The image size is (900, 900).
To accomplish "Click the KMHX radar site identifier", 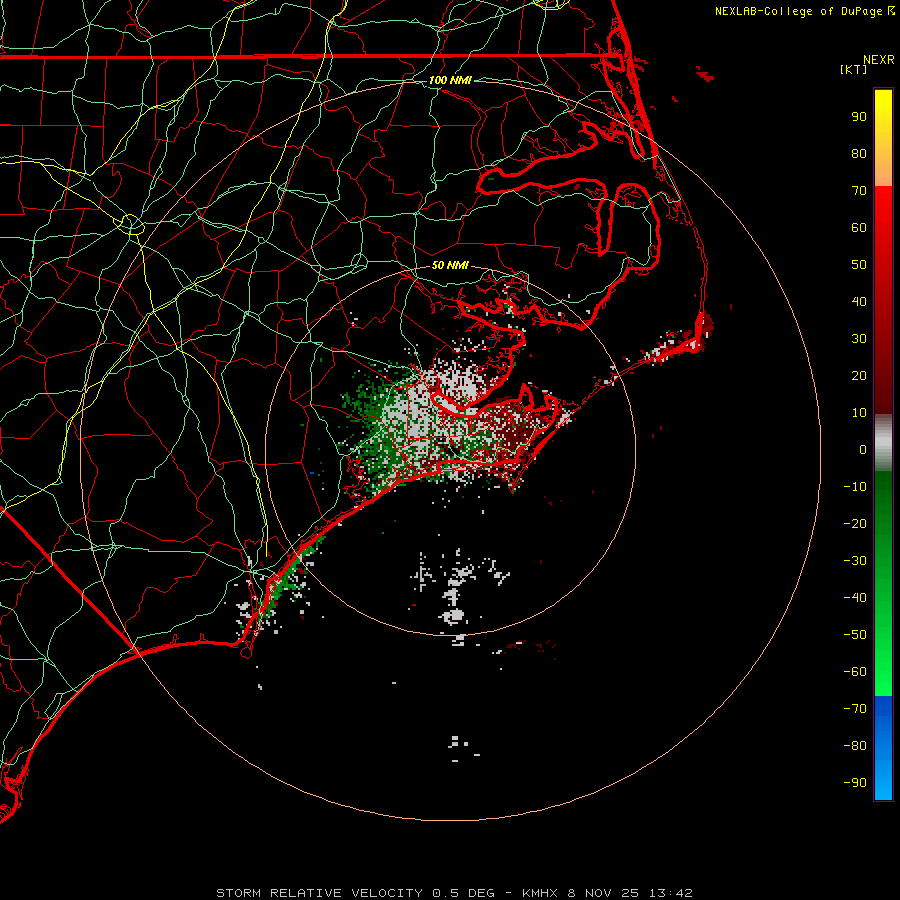I will tap(540, 893).
